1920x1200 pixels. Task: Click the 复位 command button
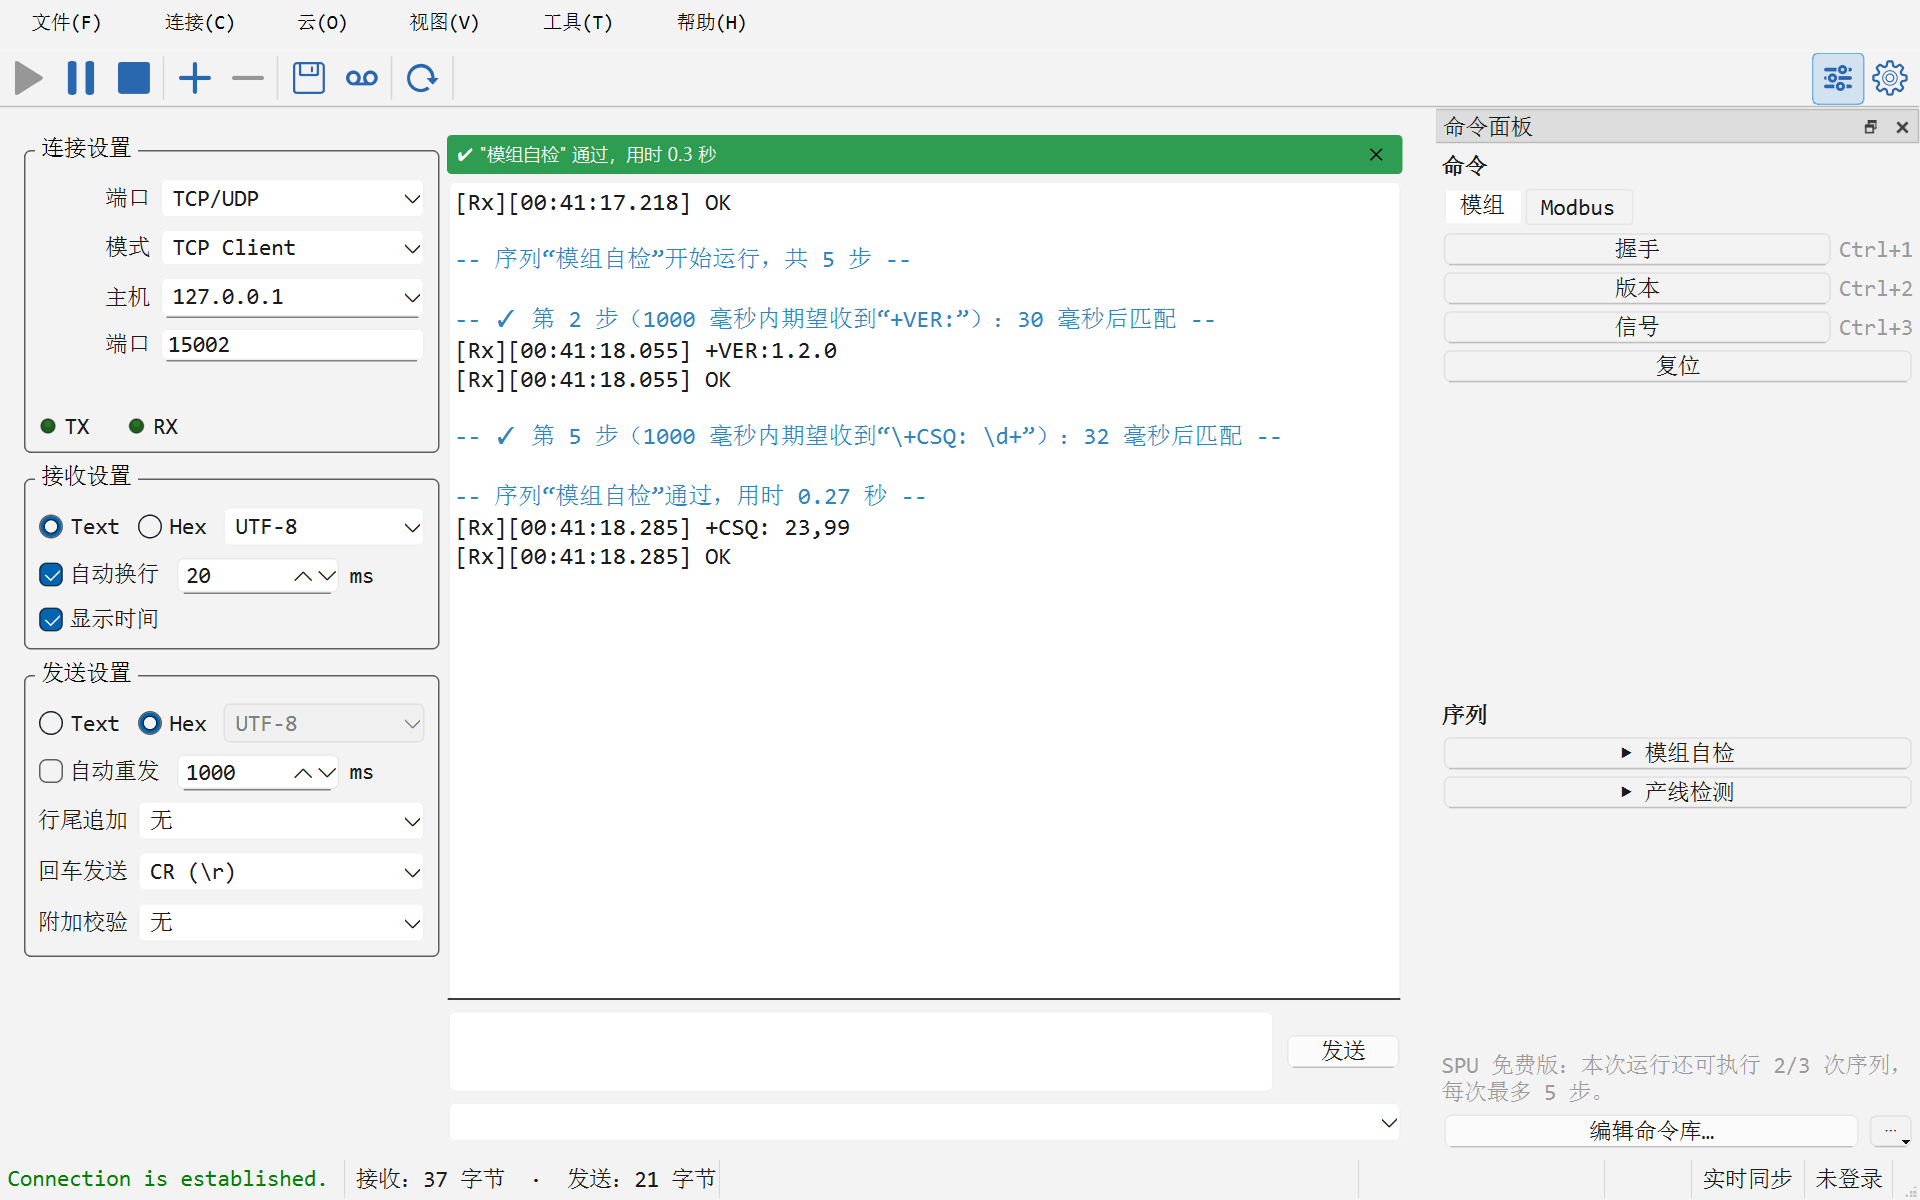tap(1677, 366)
